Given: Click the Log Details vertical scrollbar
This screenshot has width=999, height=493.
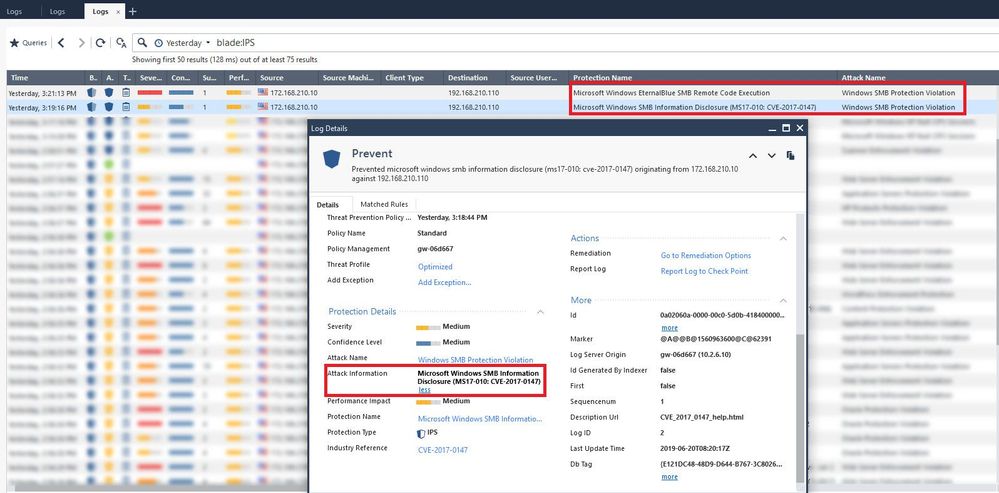Looking at the screenshot, I should click(x=800, y=408).
